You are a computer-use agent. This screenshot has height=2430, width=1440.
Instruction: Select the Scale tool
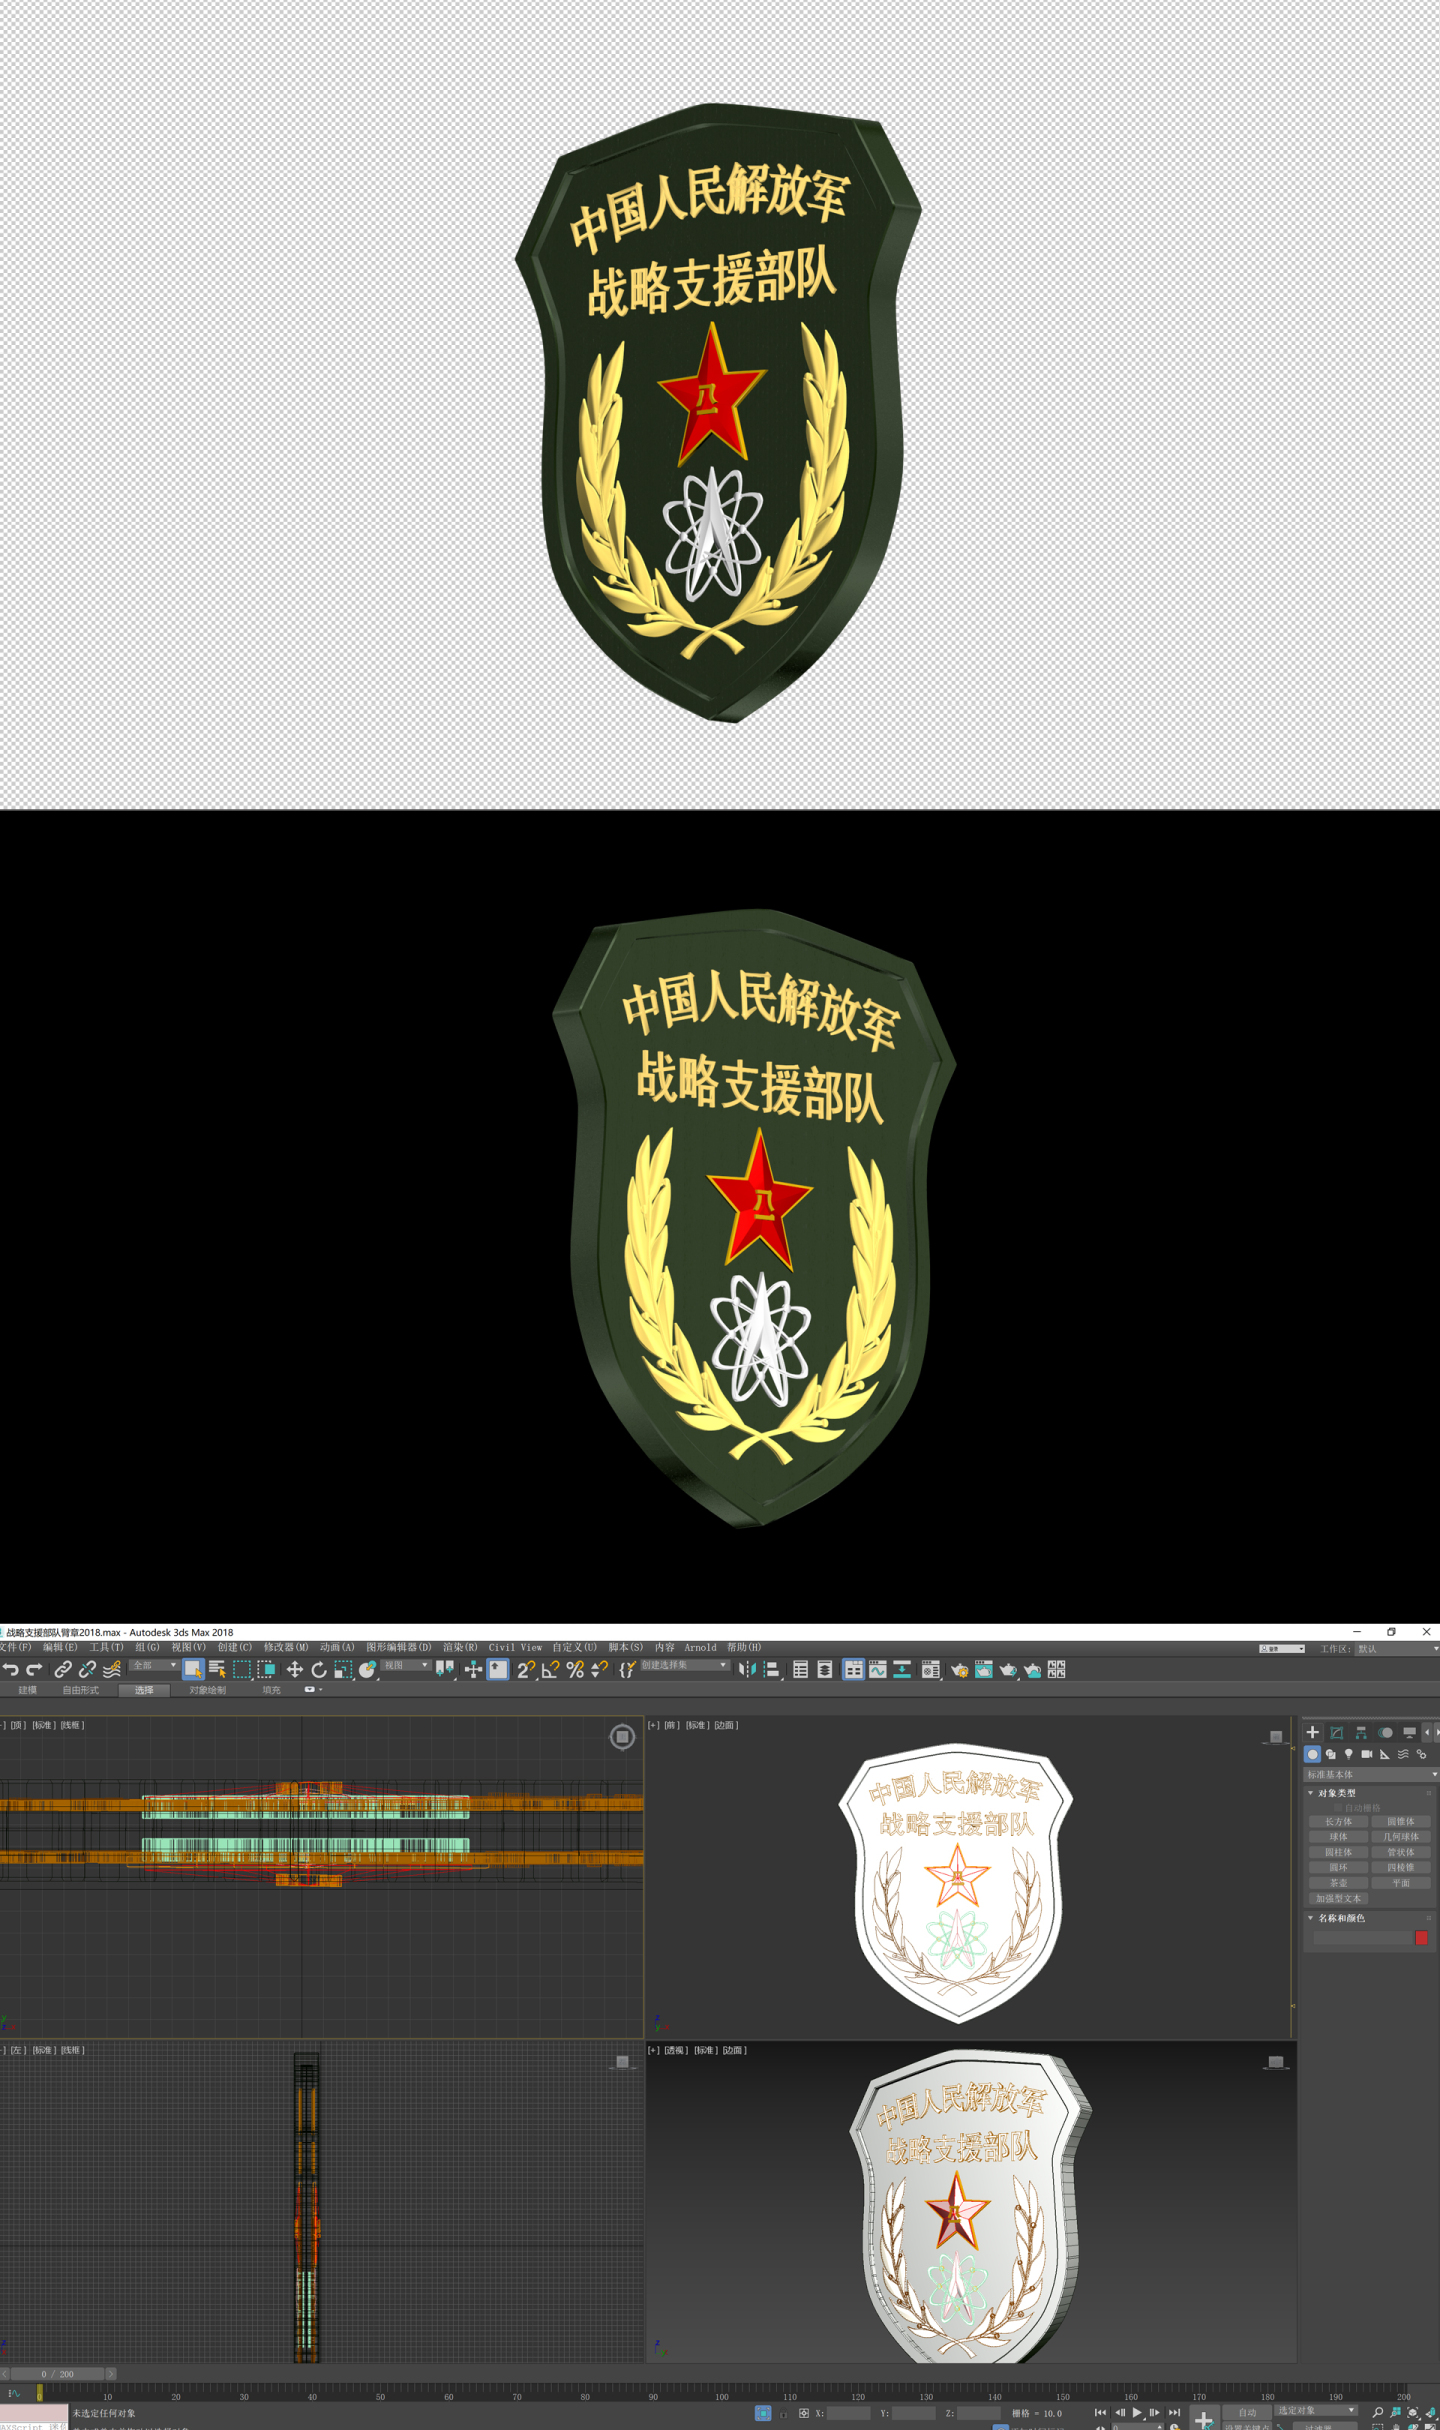(343, 1669)
